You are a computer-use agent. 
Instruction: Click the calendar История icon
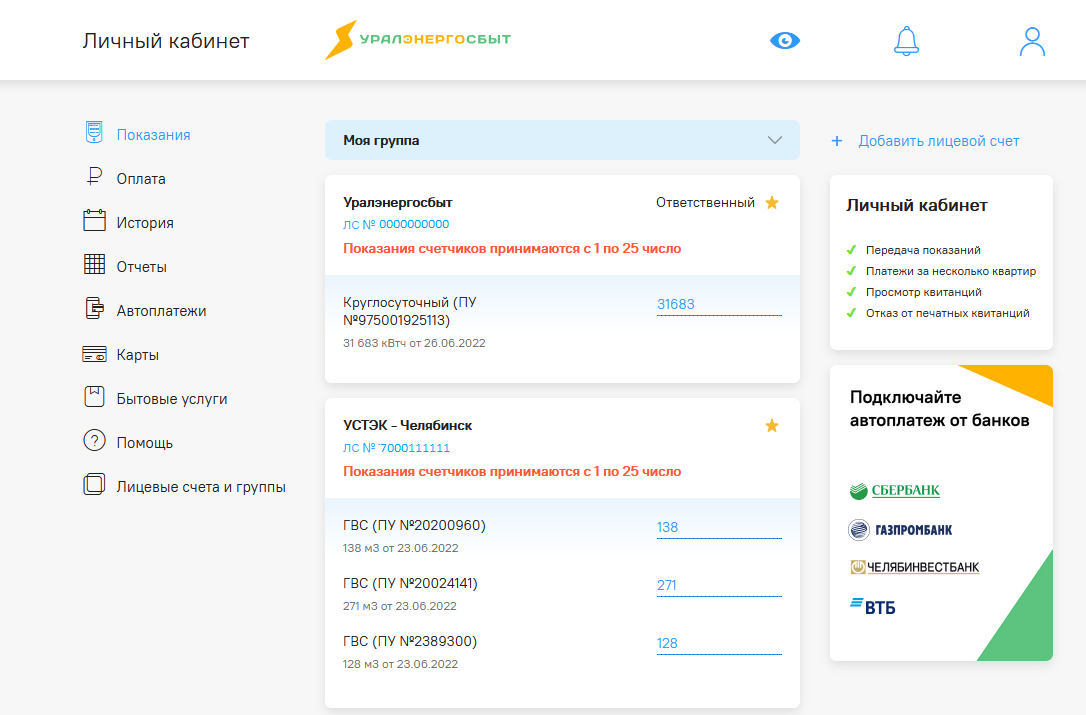94,220
